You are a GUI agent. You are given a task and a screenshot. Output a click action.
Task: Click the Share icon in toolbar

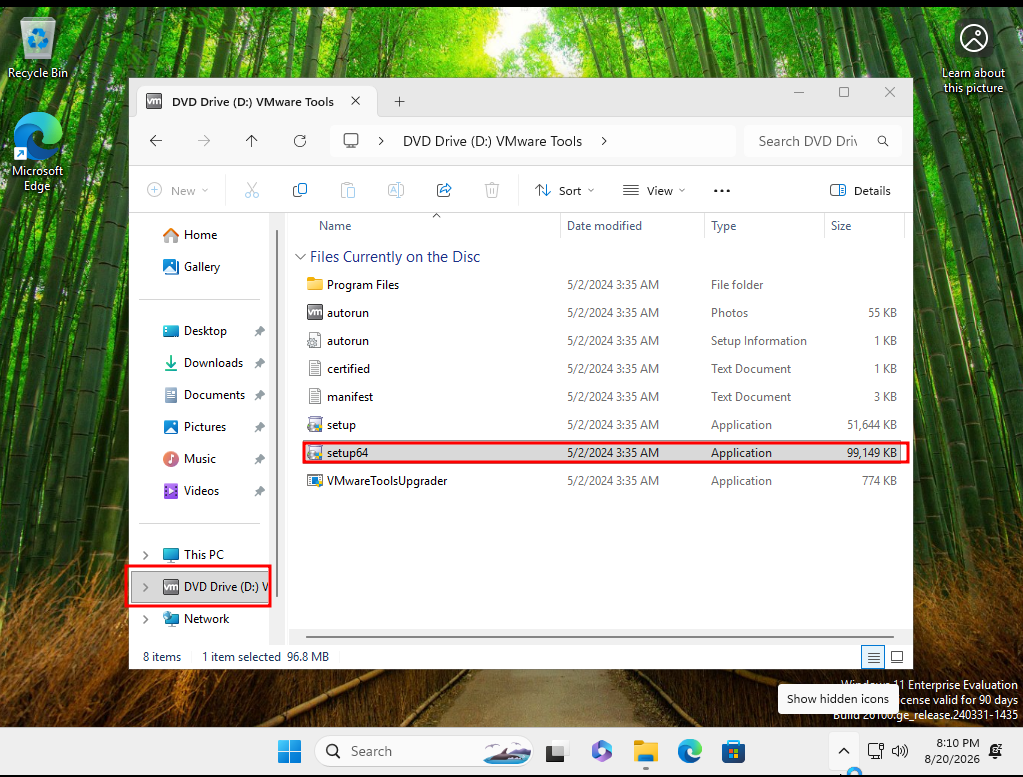444,190
